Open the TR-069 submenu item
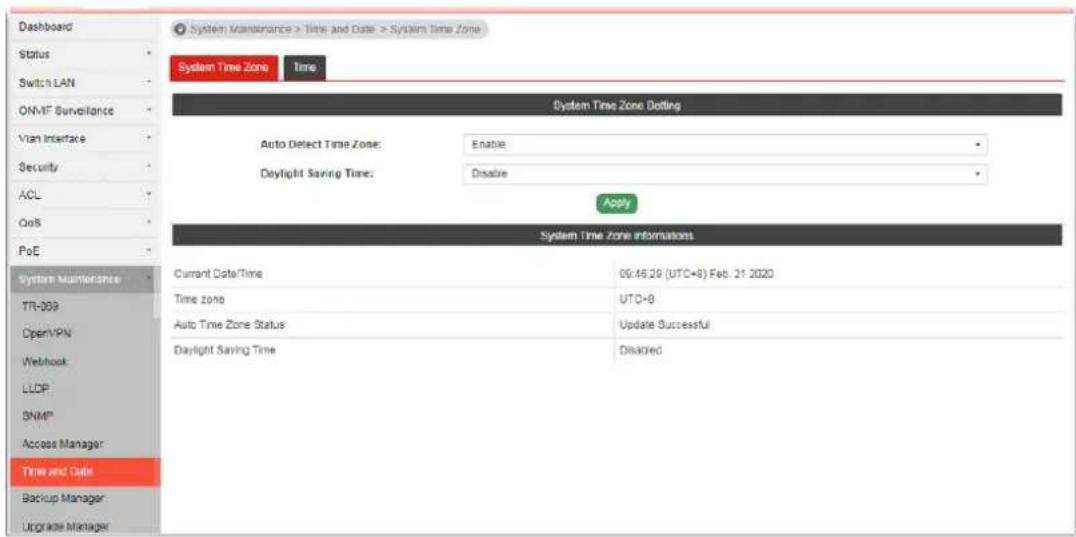 [85, 307]
